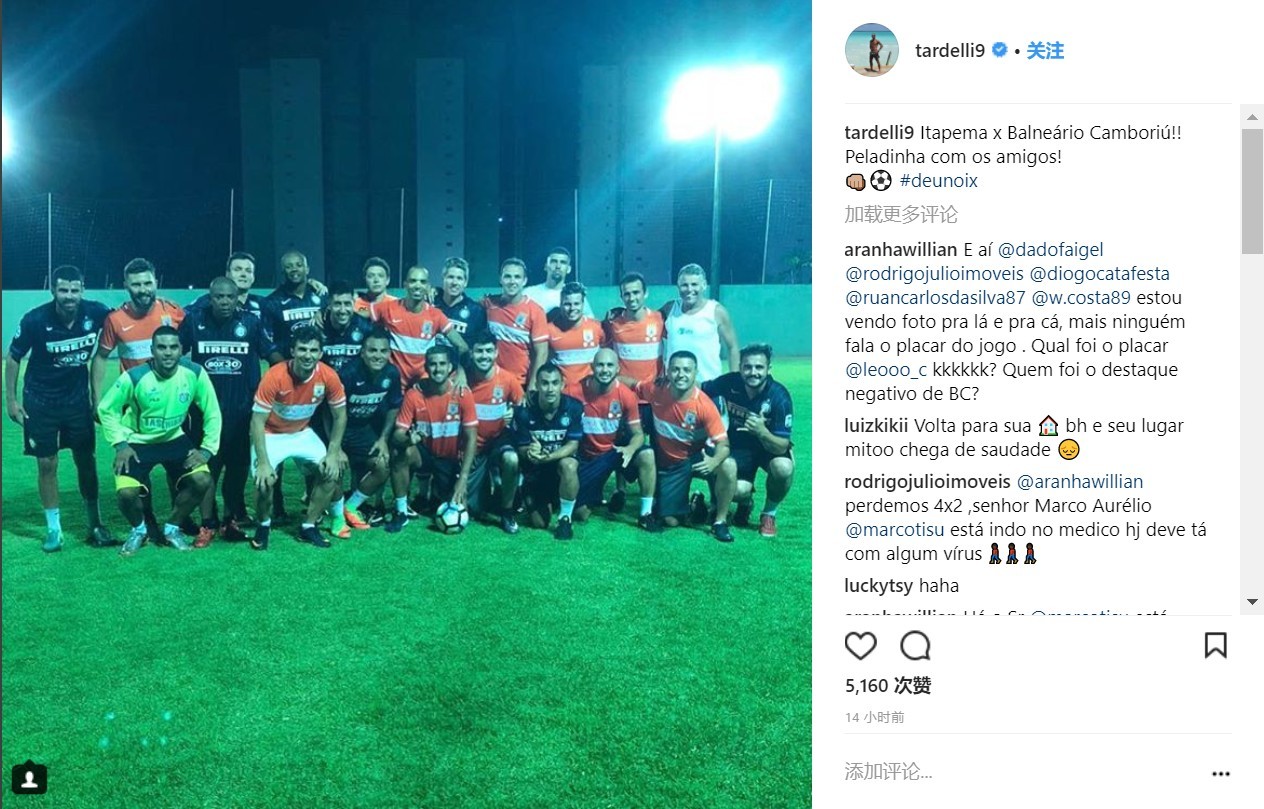The width and height of the screenshot is (1264, 809).
Task: Like the post with the heart icon
Action: pyautogui.click(x=861, y=646)
